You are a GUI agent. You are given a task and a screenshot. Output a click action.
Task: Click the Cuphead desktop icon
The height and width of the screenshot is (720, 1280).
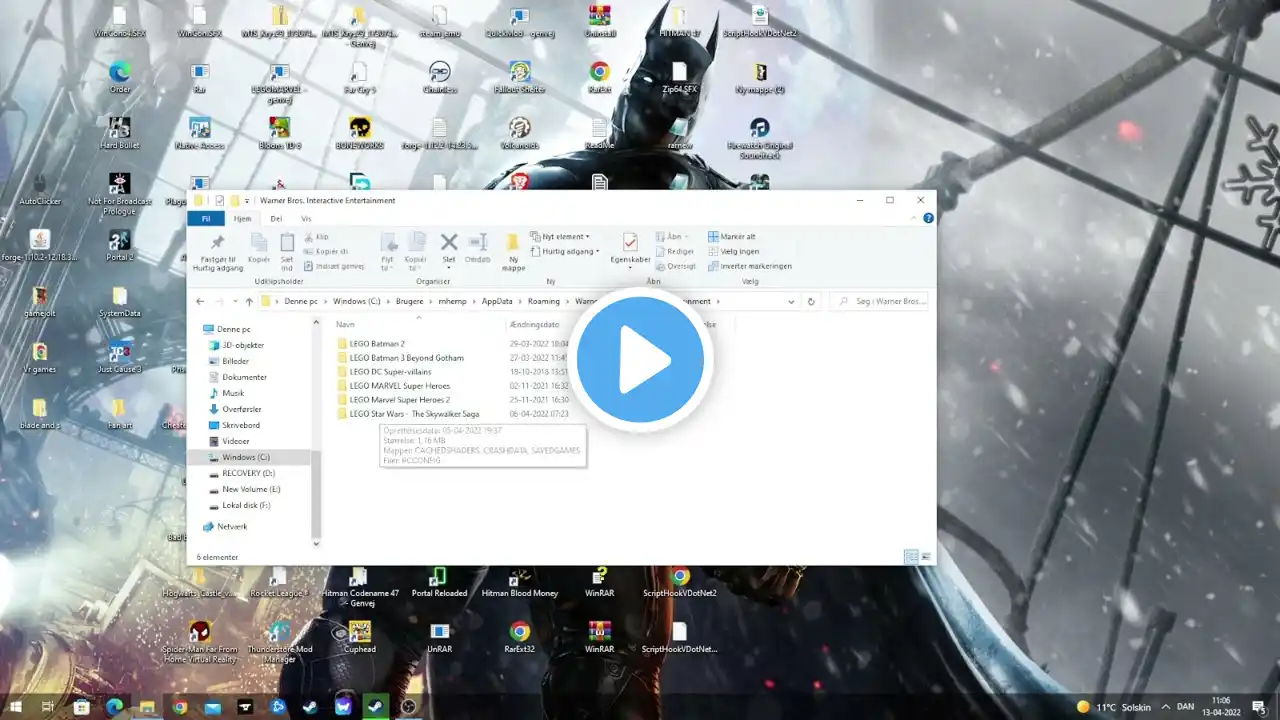[360, 637]
